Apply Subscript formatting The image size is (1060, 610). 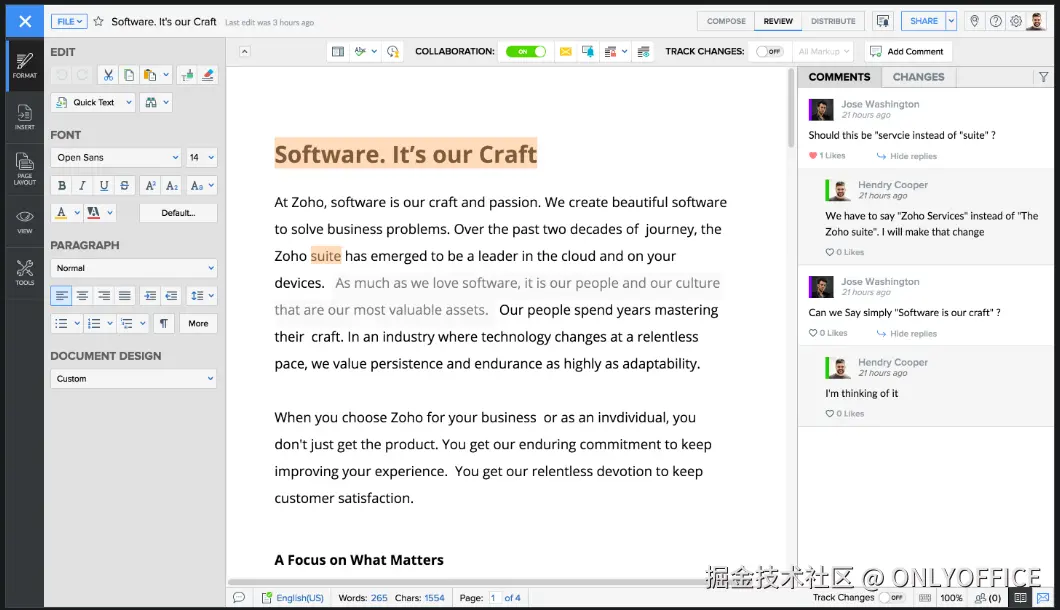(172, 185)
